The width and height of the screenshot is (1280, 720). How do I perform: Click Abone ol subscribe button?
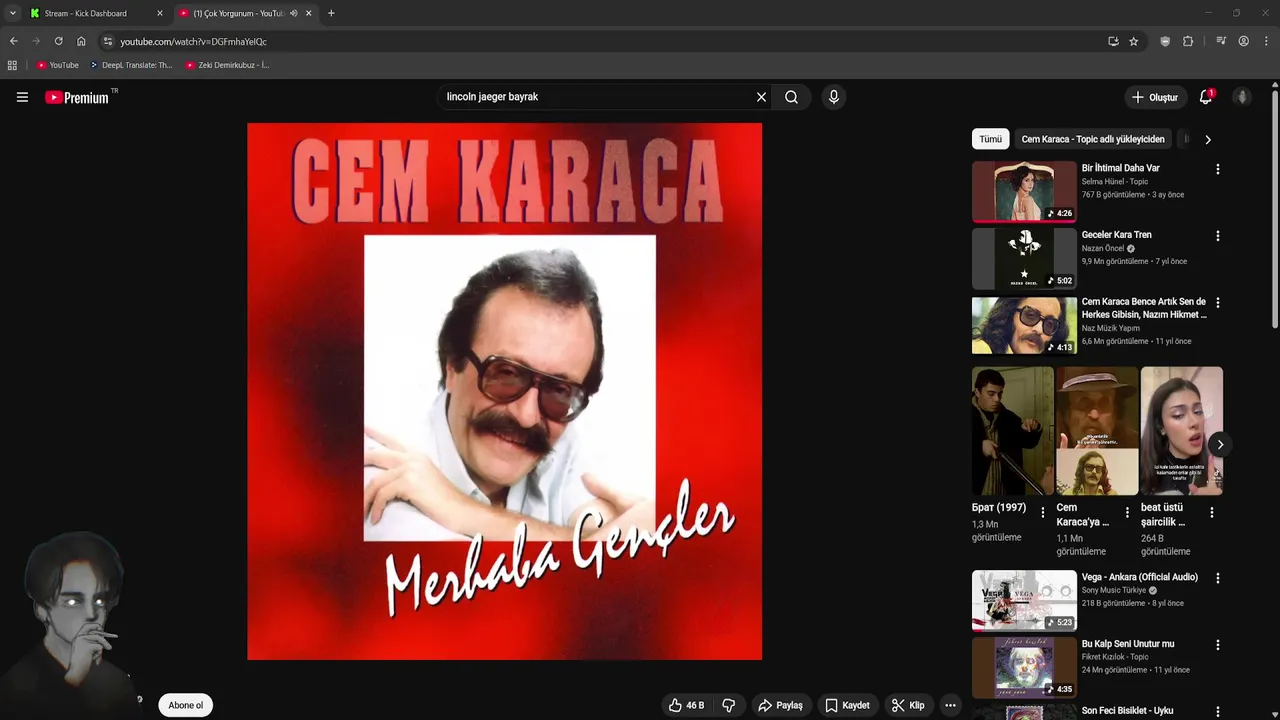click(185, 705)
